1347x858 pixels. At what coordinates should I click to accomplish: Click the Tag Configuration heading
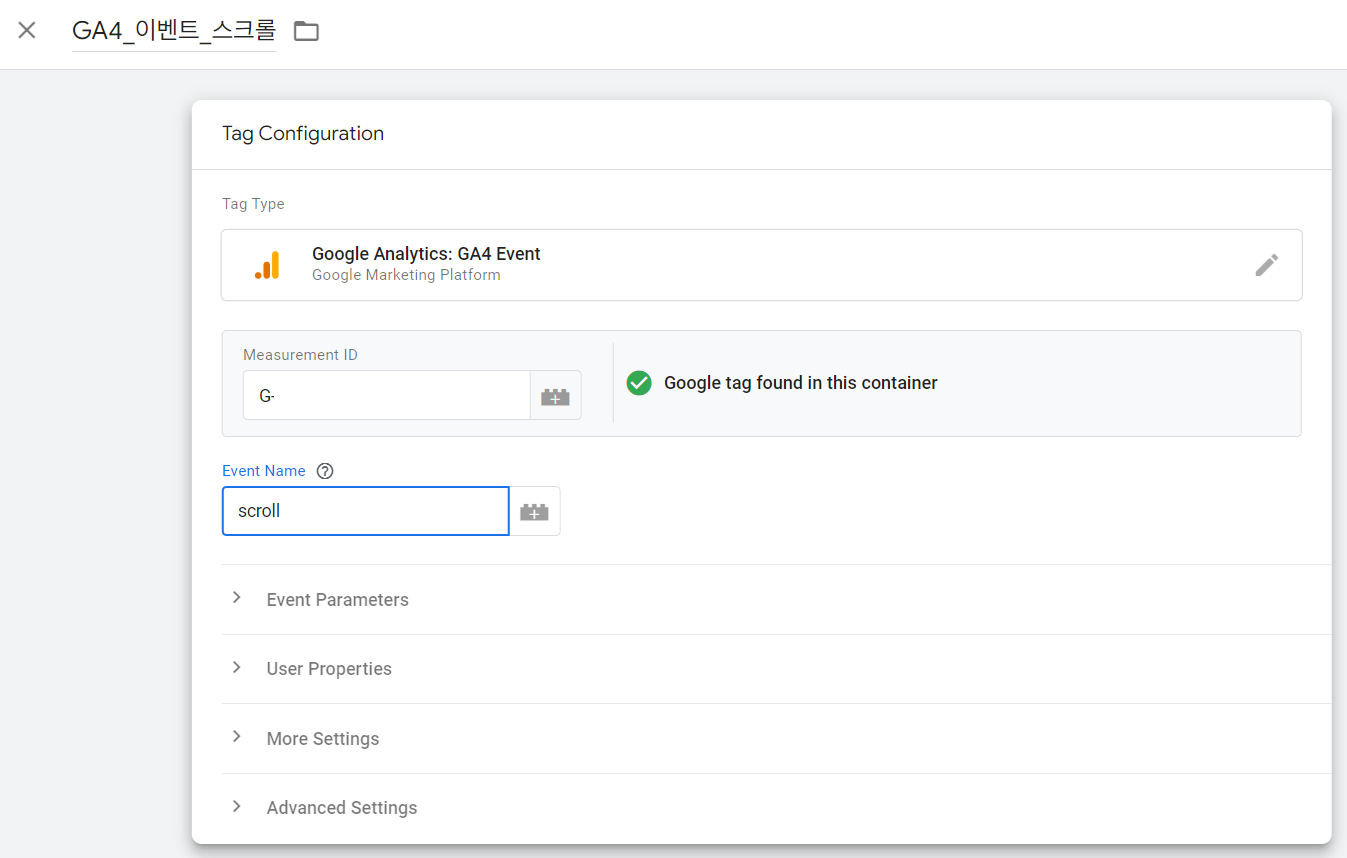(x=303, y=133)
